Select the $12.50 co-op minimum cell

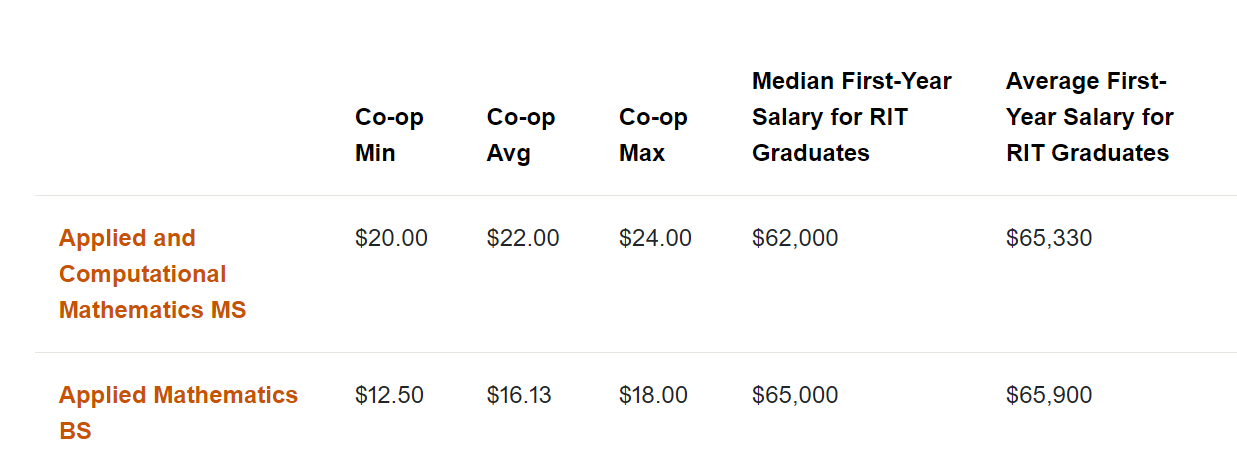[x=389, y=395]
